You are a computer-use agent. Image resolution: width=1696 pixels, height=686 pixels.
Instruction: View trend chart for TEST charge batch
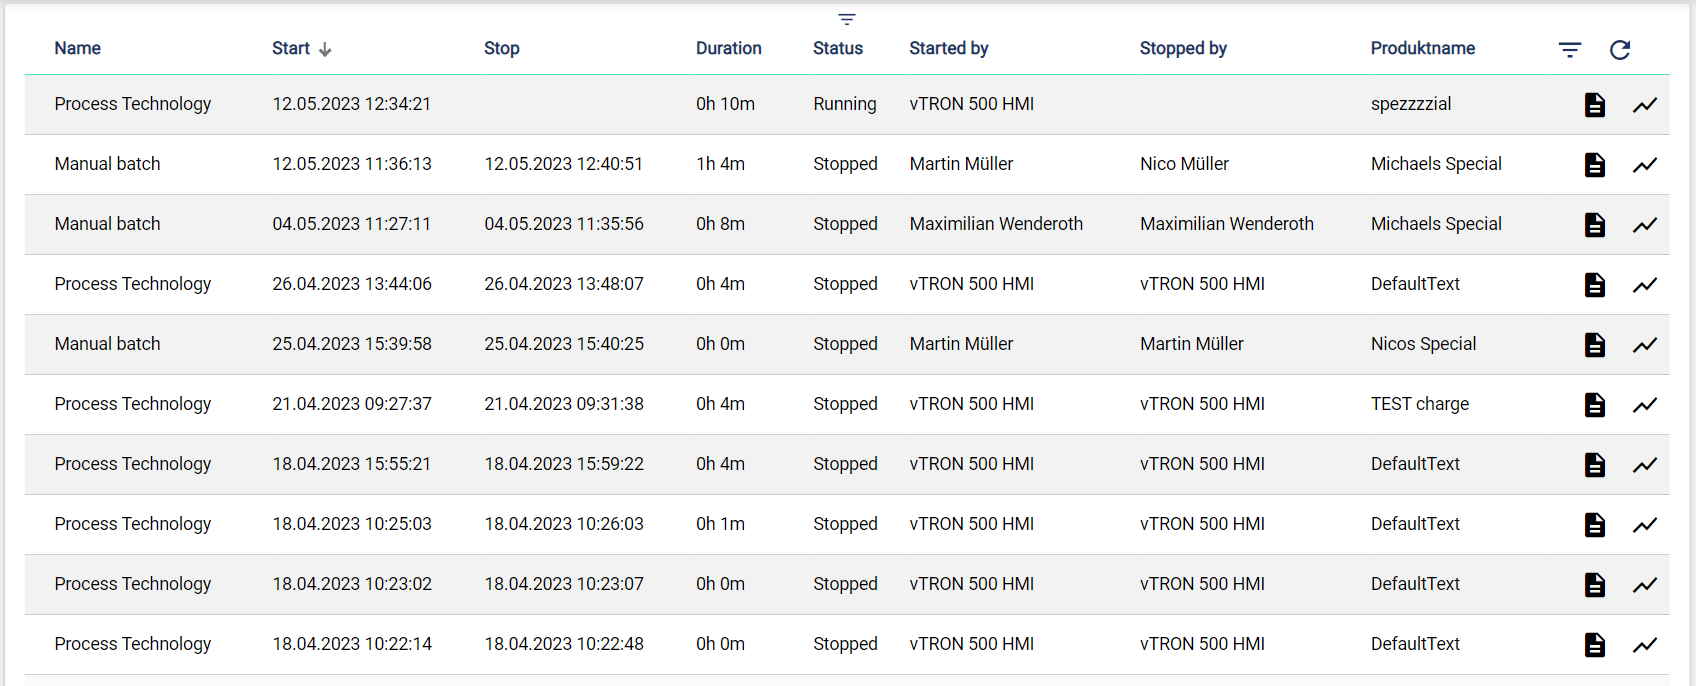1644,405
